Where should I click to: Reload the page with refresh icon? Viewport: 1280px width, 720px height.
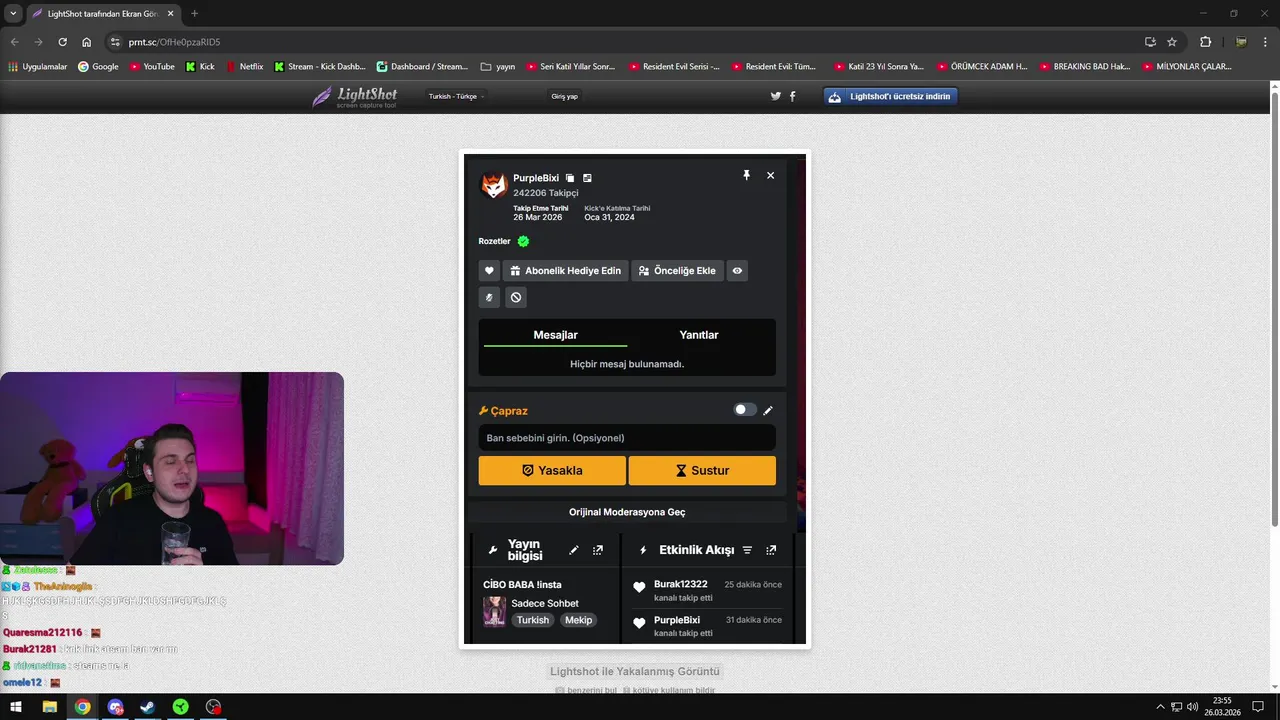click(x=62, y=42)
